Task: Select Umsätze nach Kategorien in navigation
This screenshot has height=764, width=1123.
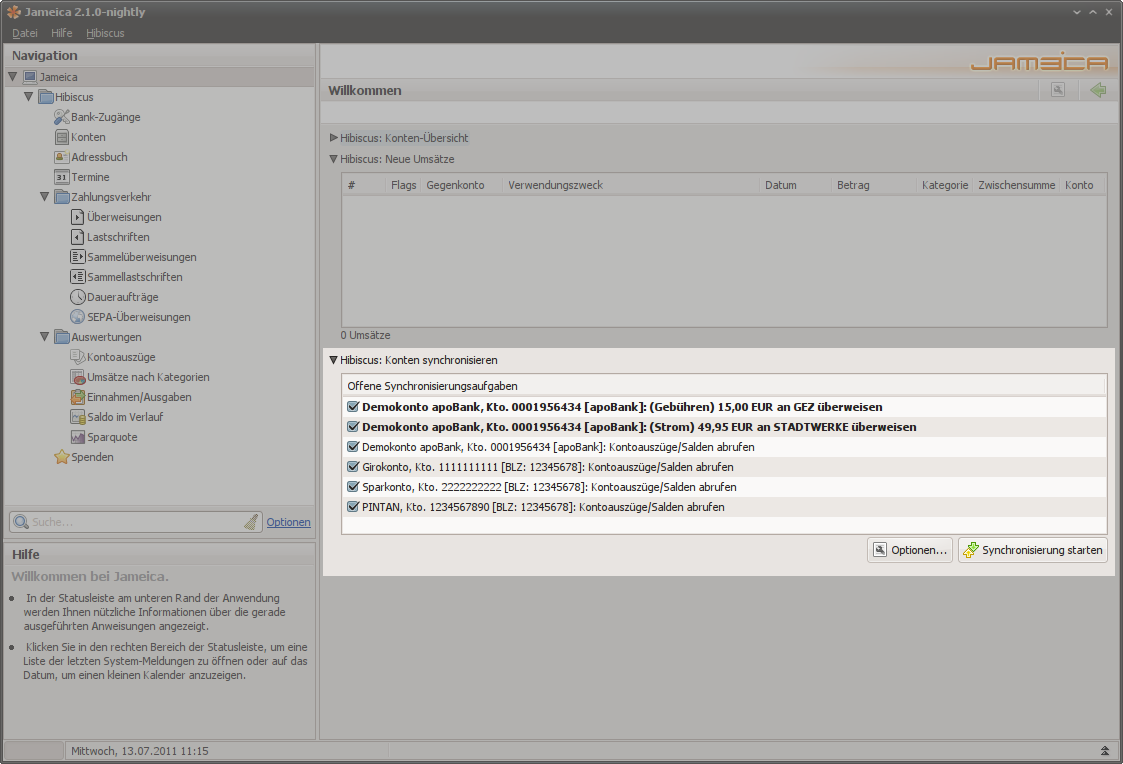Action: (148, 377)
